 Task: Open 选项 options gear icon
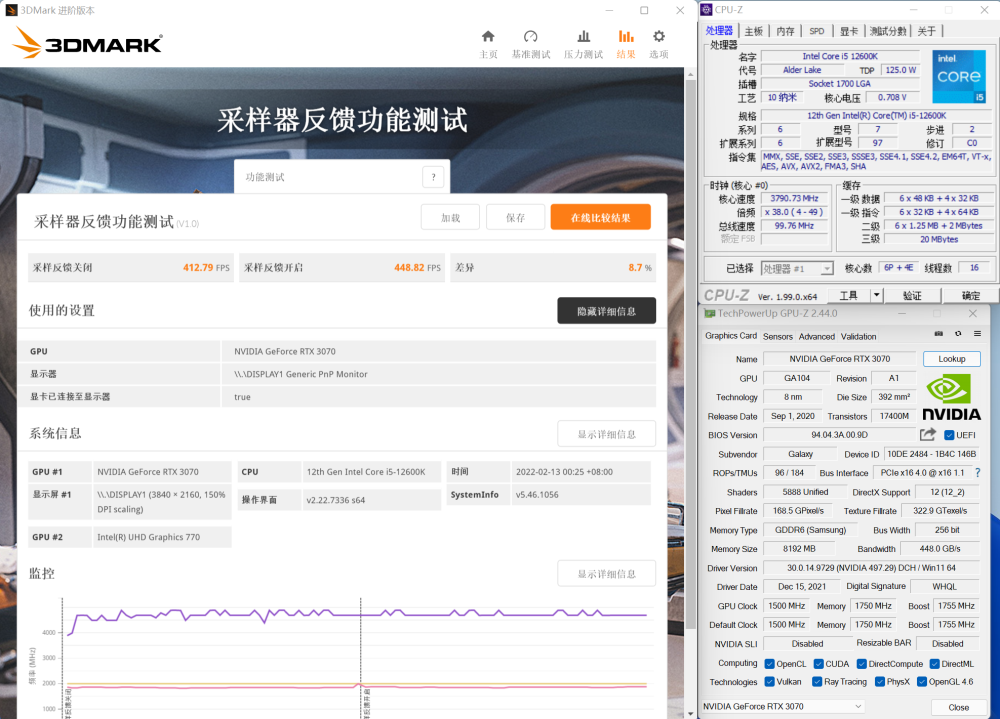(x=659, y=36)
